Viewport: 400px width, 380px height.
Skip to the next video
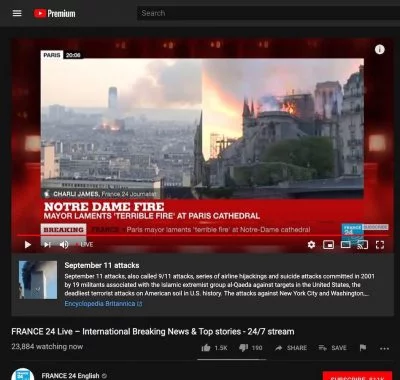pos(47,245)
